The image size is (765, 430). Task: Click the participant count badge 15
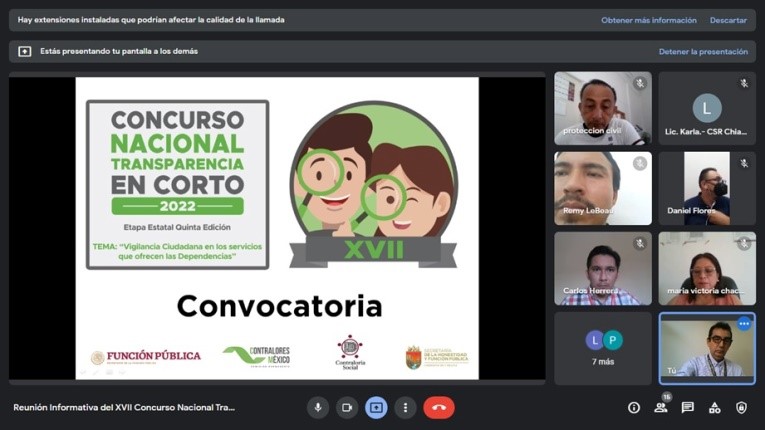[x=667, y=397]
